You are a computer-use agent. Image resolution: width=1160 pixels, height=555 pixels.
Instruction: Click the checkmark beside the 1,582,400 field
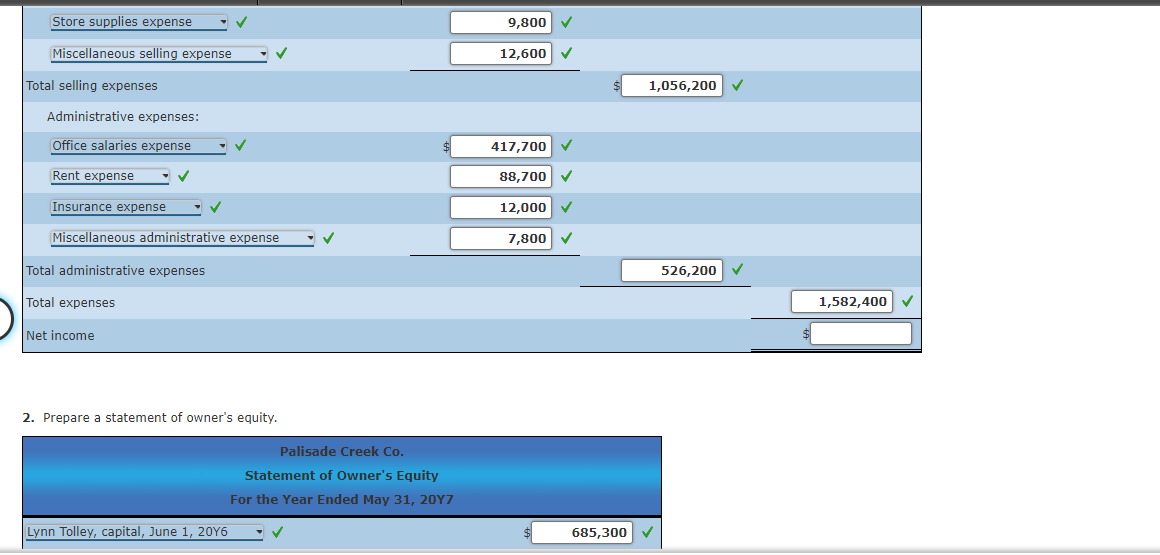[x=907, y=301]
